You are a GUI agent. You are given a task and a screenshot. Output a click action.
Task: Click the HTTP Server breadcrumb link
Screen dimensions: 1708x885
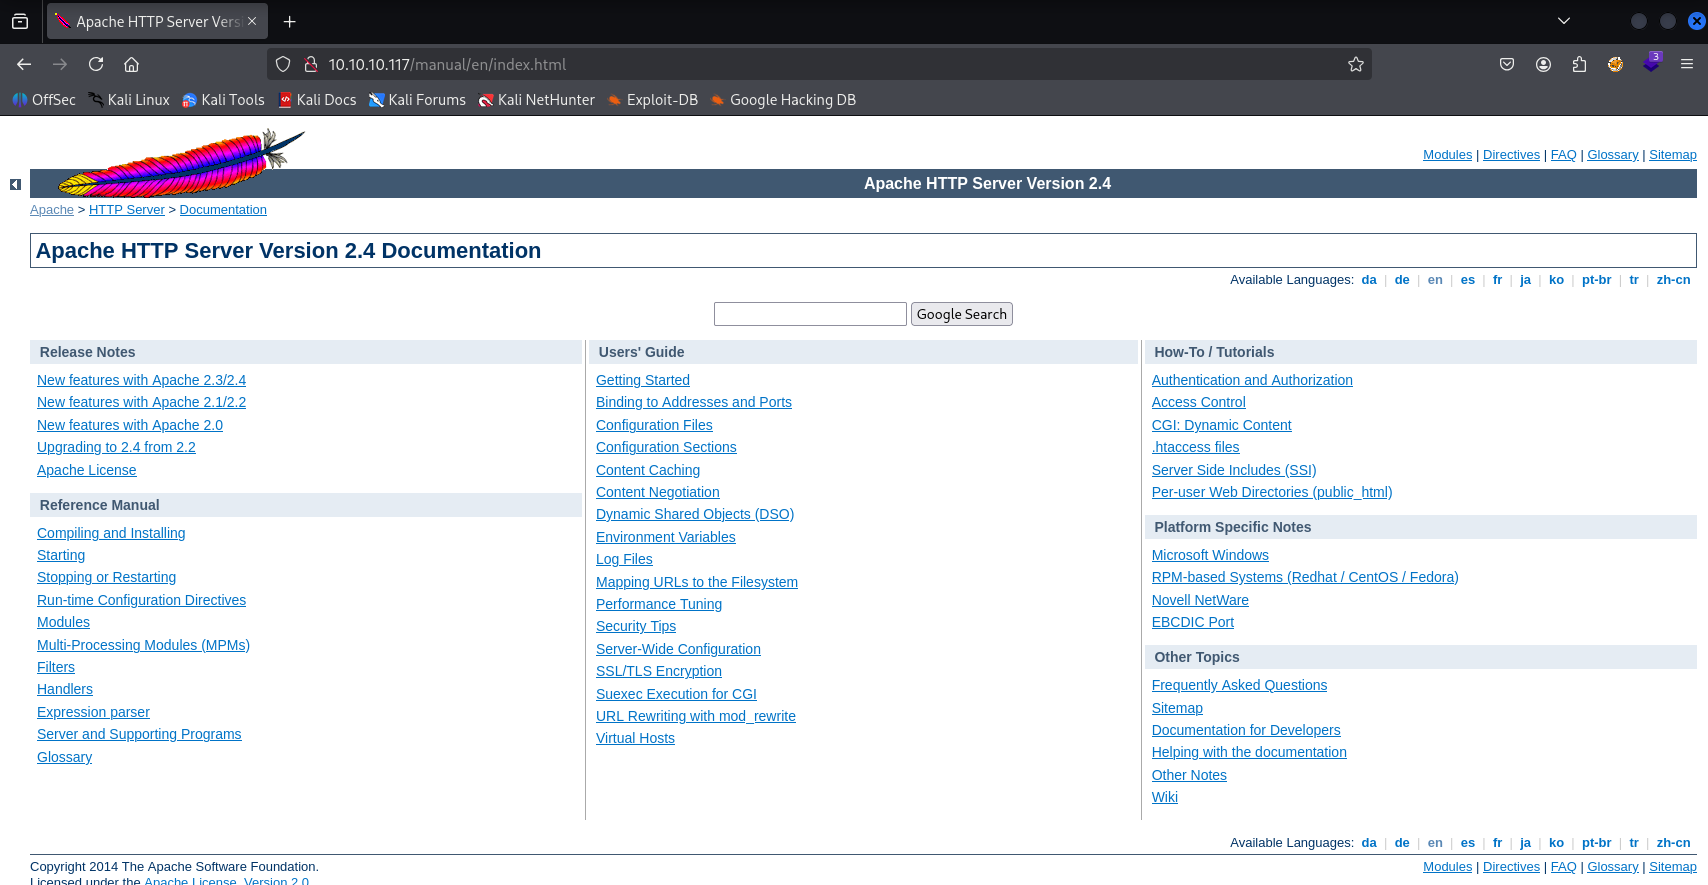click(127, 210)
